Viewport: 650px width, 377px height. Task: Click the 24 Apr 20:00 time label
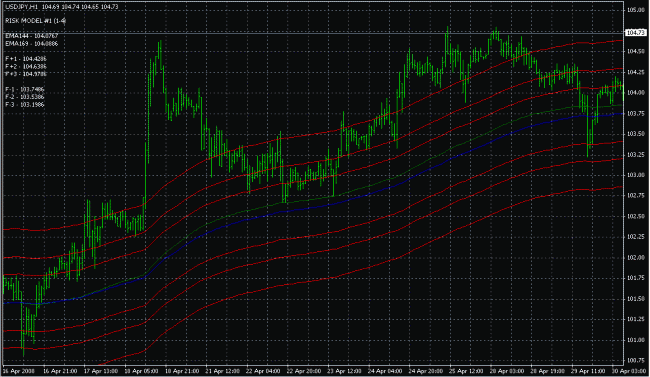tap(426, 371)
